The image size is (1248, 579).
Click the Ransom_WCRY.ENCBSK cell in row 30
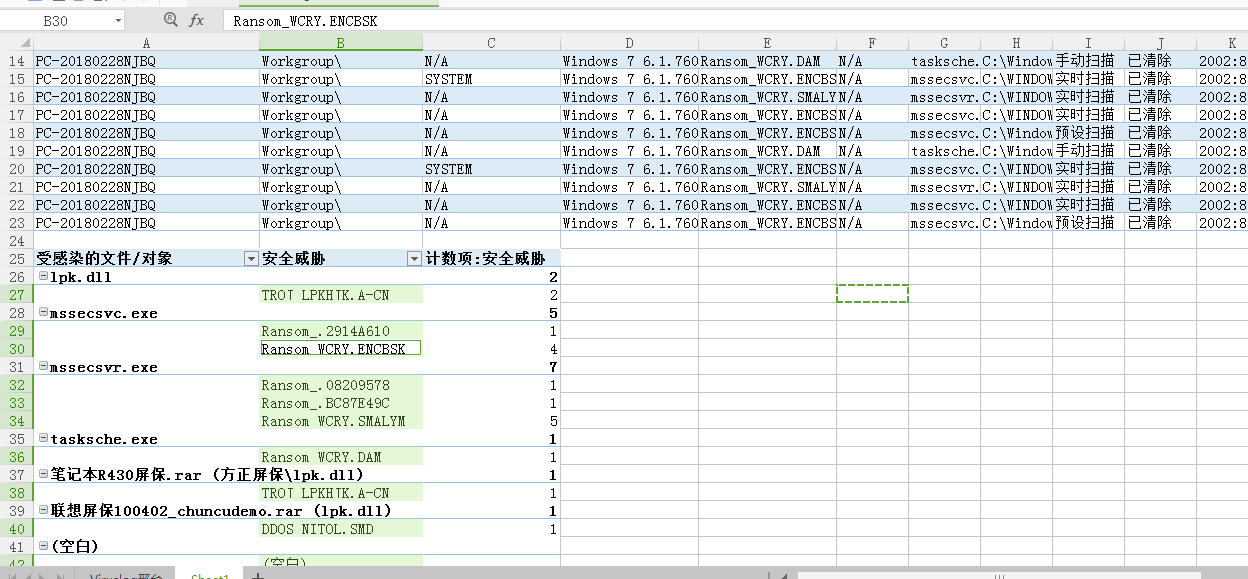coord(341,349)
